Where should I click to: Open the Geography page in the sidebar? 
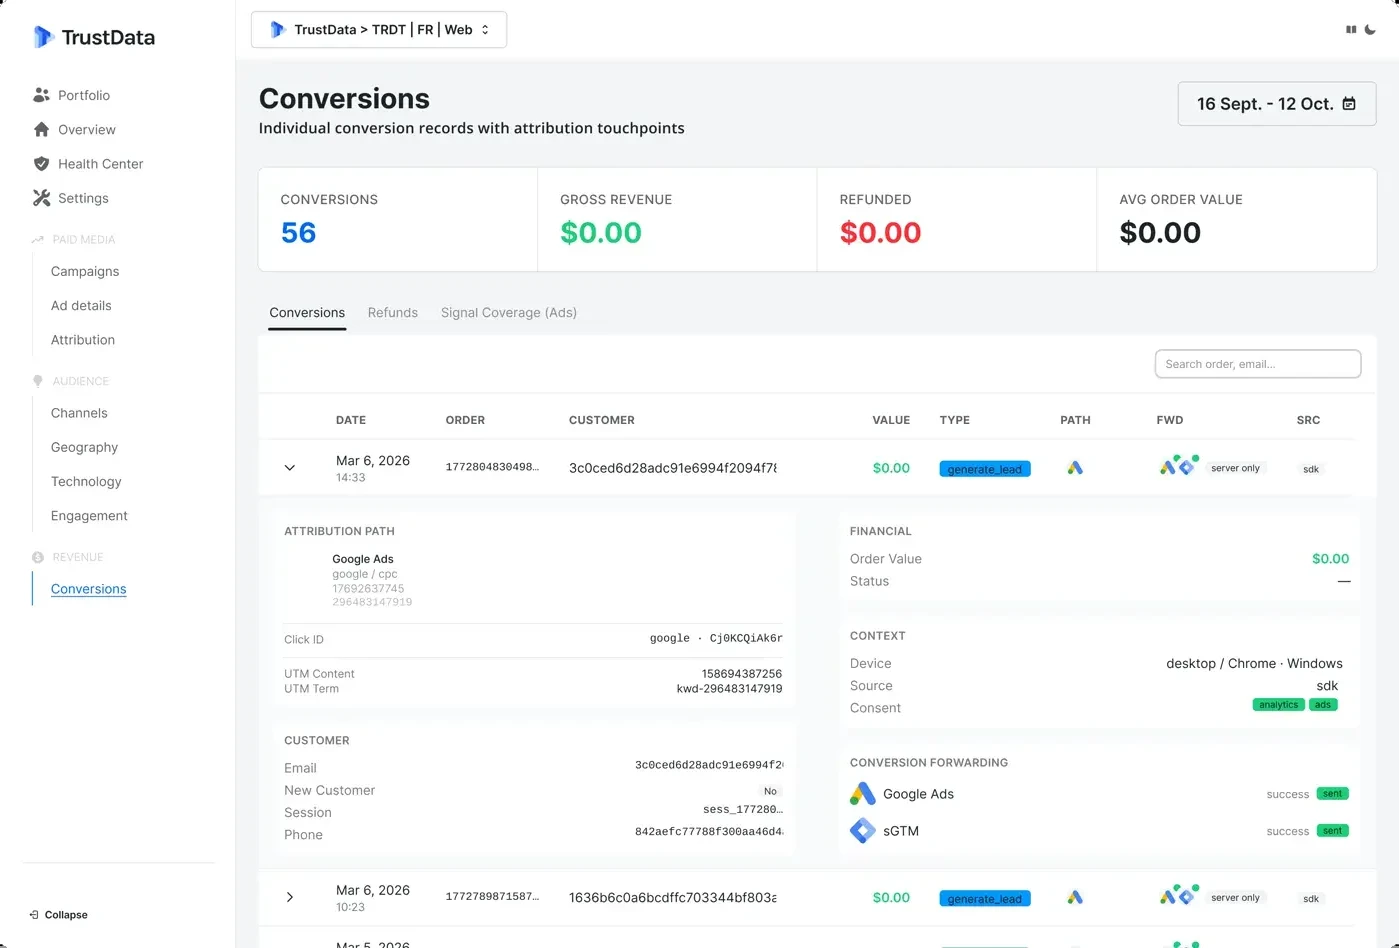[84, 447]
